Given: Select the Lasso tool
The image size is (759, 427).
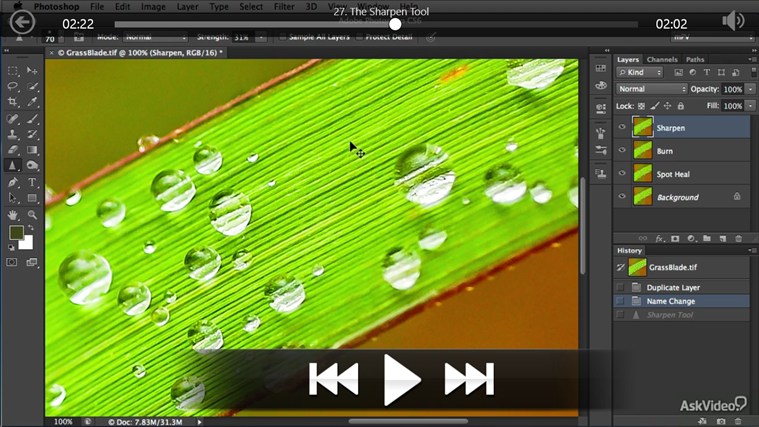Looking at the screenshot, I should click(x=13, y=87).
